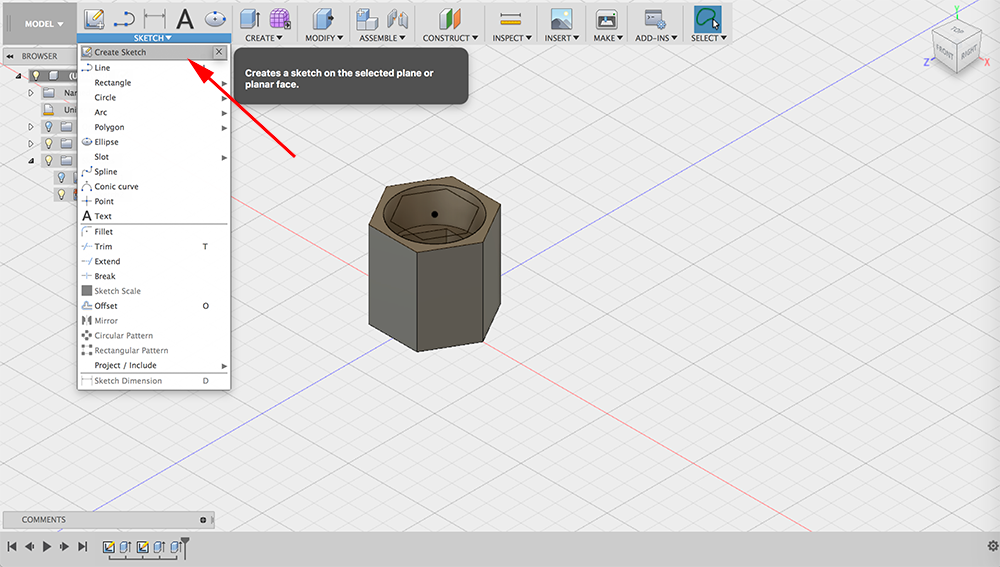The height and width of the screenshot is (567, 1000).
Task: Click the Extrude icon above CREATE
Action: tap(250, 19)
